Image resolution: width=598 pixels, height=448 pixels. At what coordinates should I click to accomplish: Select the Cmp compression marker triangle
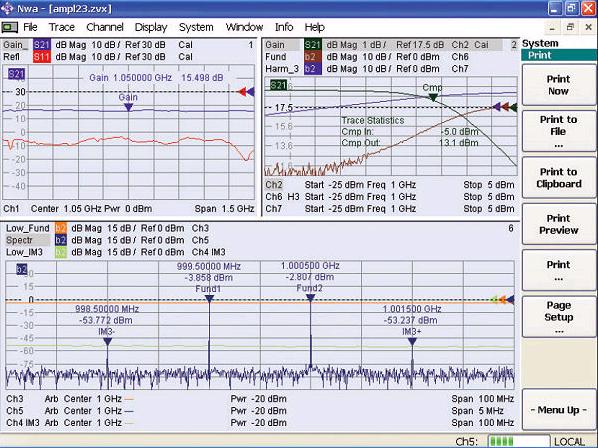(433, 97)
